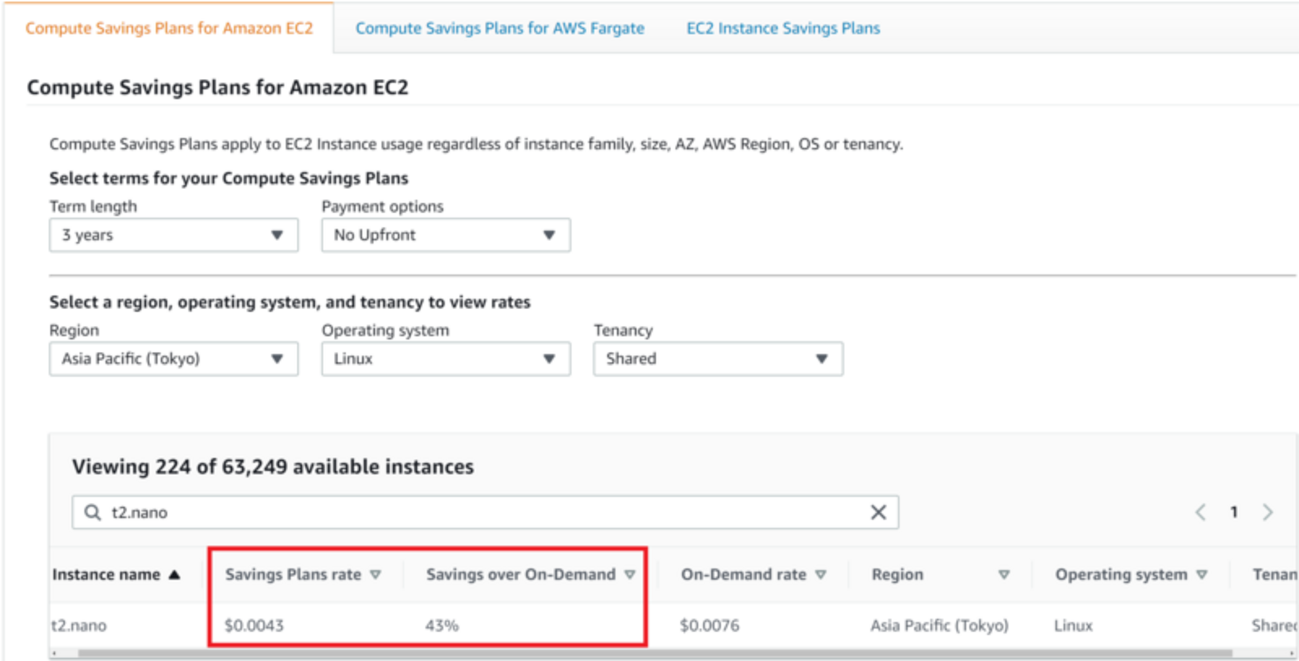This screenshot has width=1299, height=661.
Task: Open the Tenancy dropdown
Action: click(717, 359)
